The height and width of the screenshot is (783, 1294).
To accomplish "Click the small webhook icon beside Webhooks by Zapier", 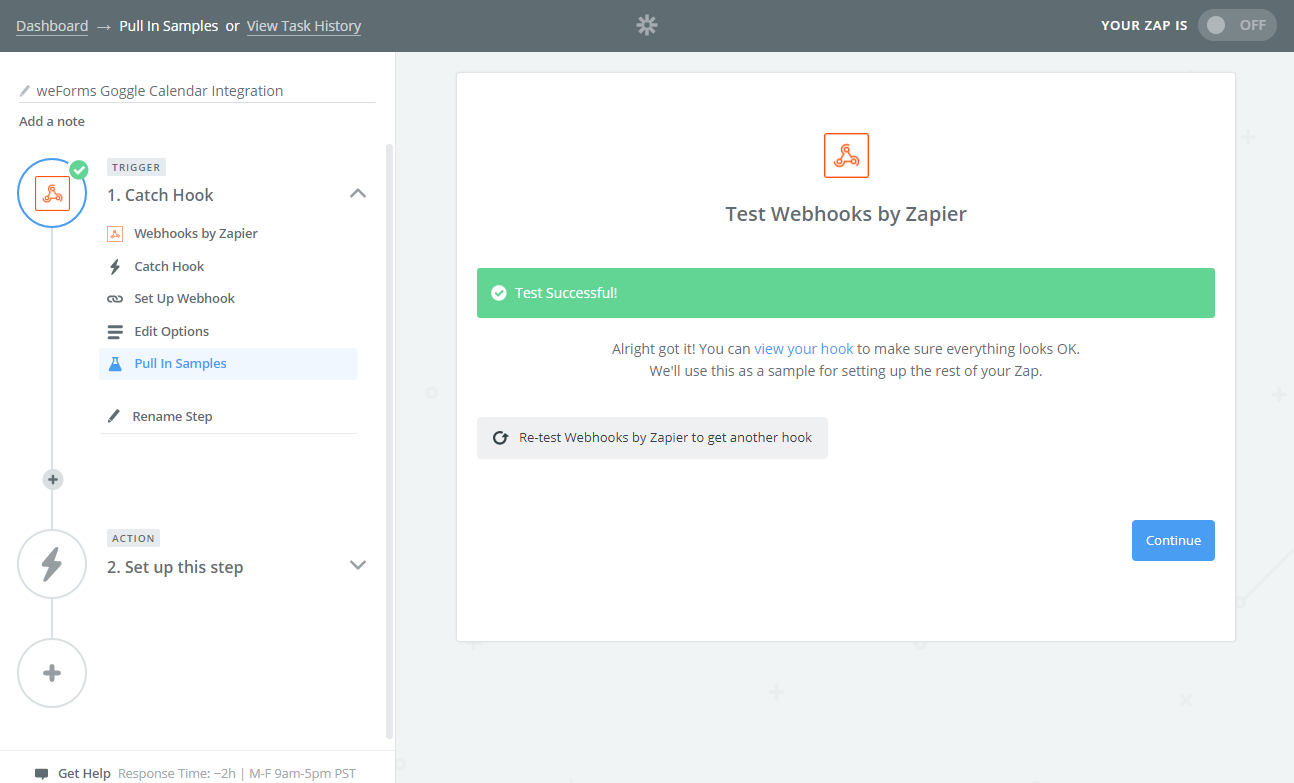I will click(x=115, y=234).
